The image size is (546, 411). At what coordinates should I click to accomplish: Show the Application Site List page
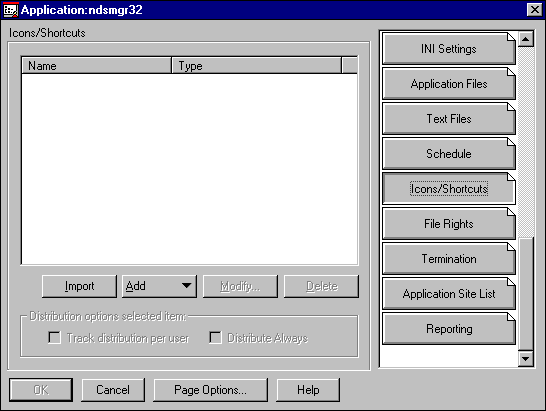(448, 294)
